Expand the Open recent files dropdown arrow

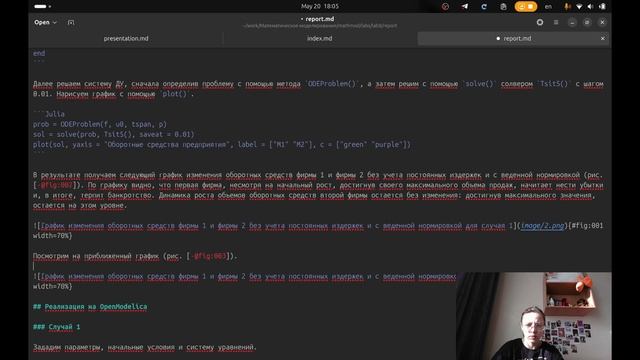pyautogui.click(x=55, y=22)
